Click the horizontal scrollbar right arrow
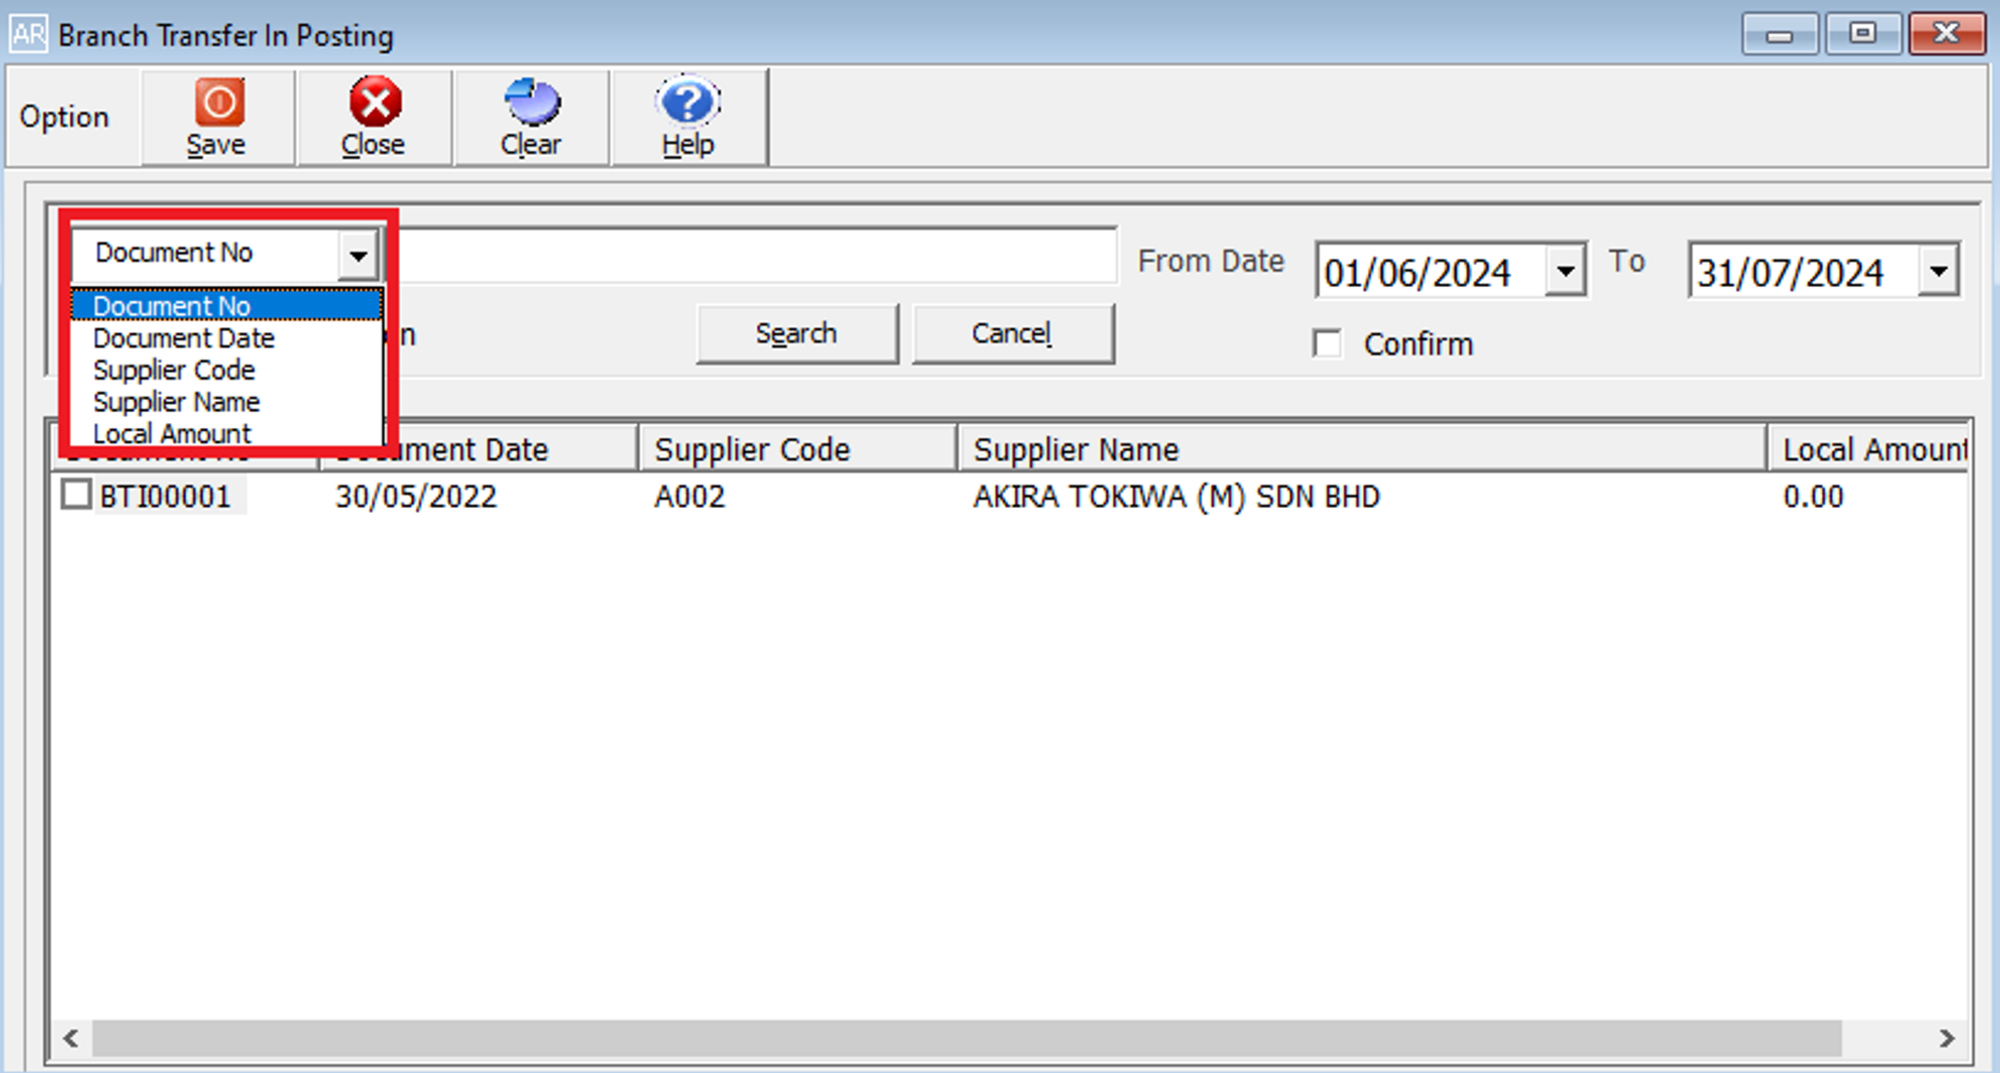2000x1073 pixels. point(1946,1038)
